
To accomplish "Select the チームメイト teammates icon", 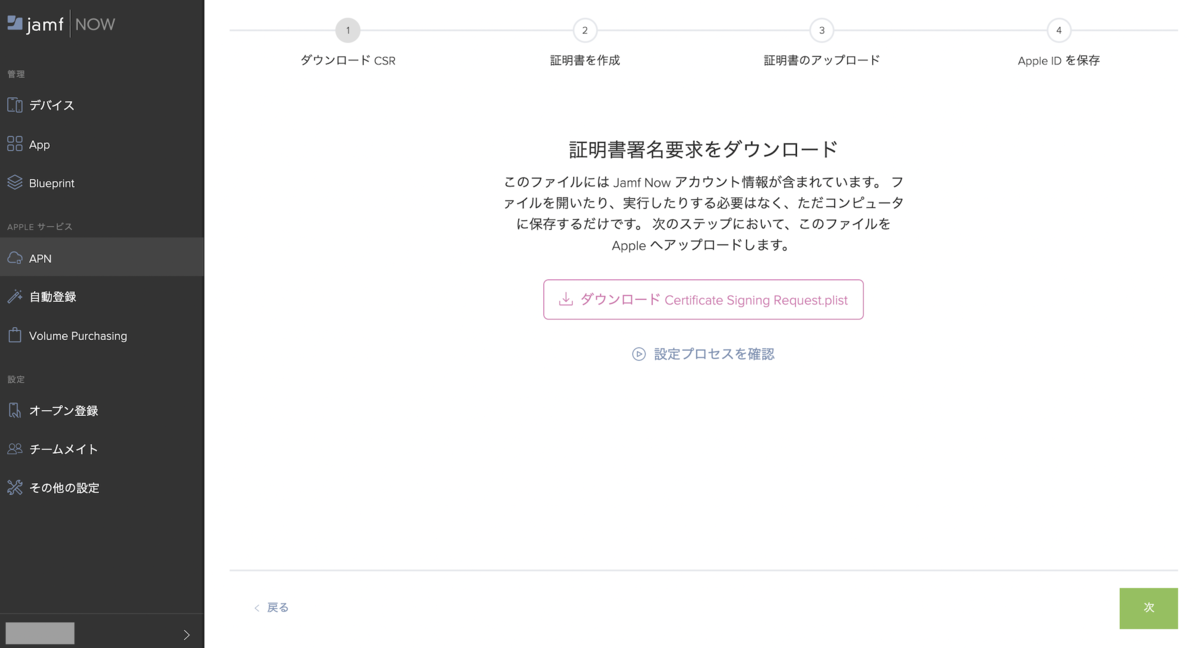I will [14, 449].
